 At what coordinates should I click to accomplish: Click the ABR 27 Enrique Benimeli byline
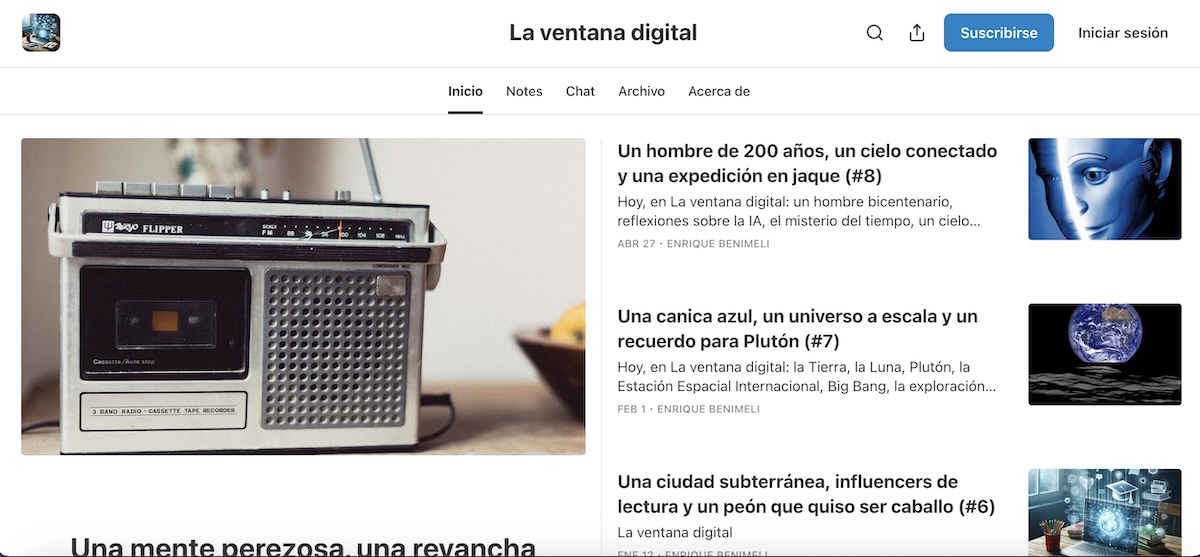pyautogui.click(x=693, y=244)
